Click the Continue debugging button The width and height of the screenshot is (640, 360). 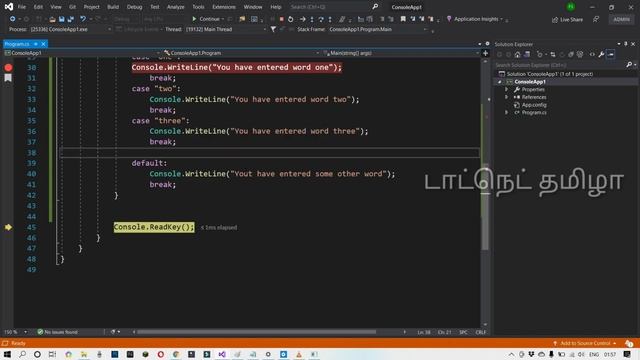(206, 19)
